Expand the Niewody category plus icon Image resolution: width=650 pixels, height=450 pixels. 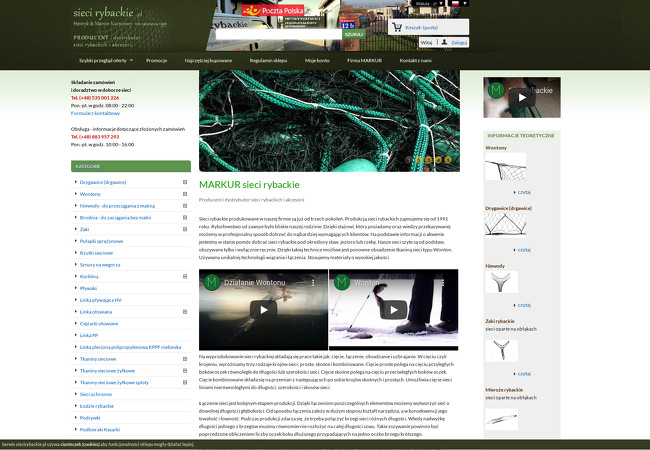point(185,206)
